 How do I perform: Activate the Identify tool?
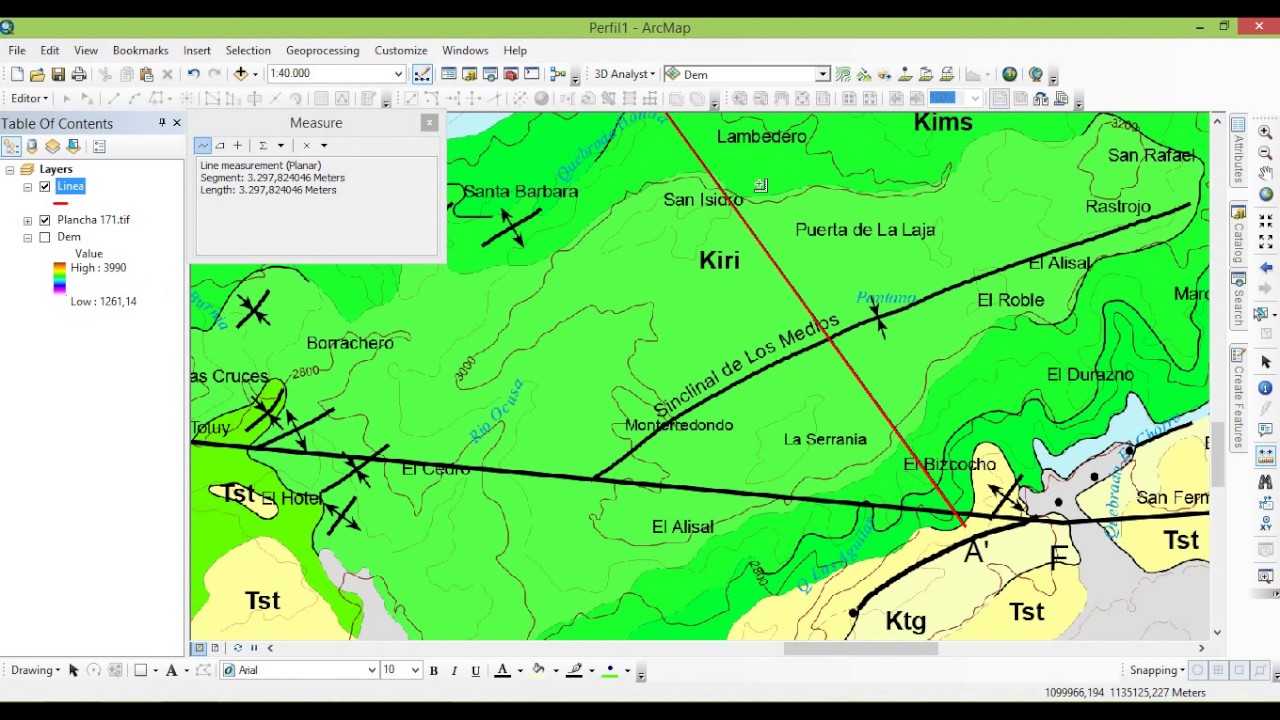pyautogui.click(x=1265, y=387)
